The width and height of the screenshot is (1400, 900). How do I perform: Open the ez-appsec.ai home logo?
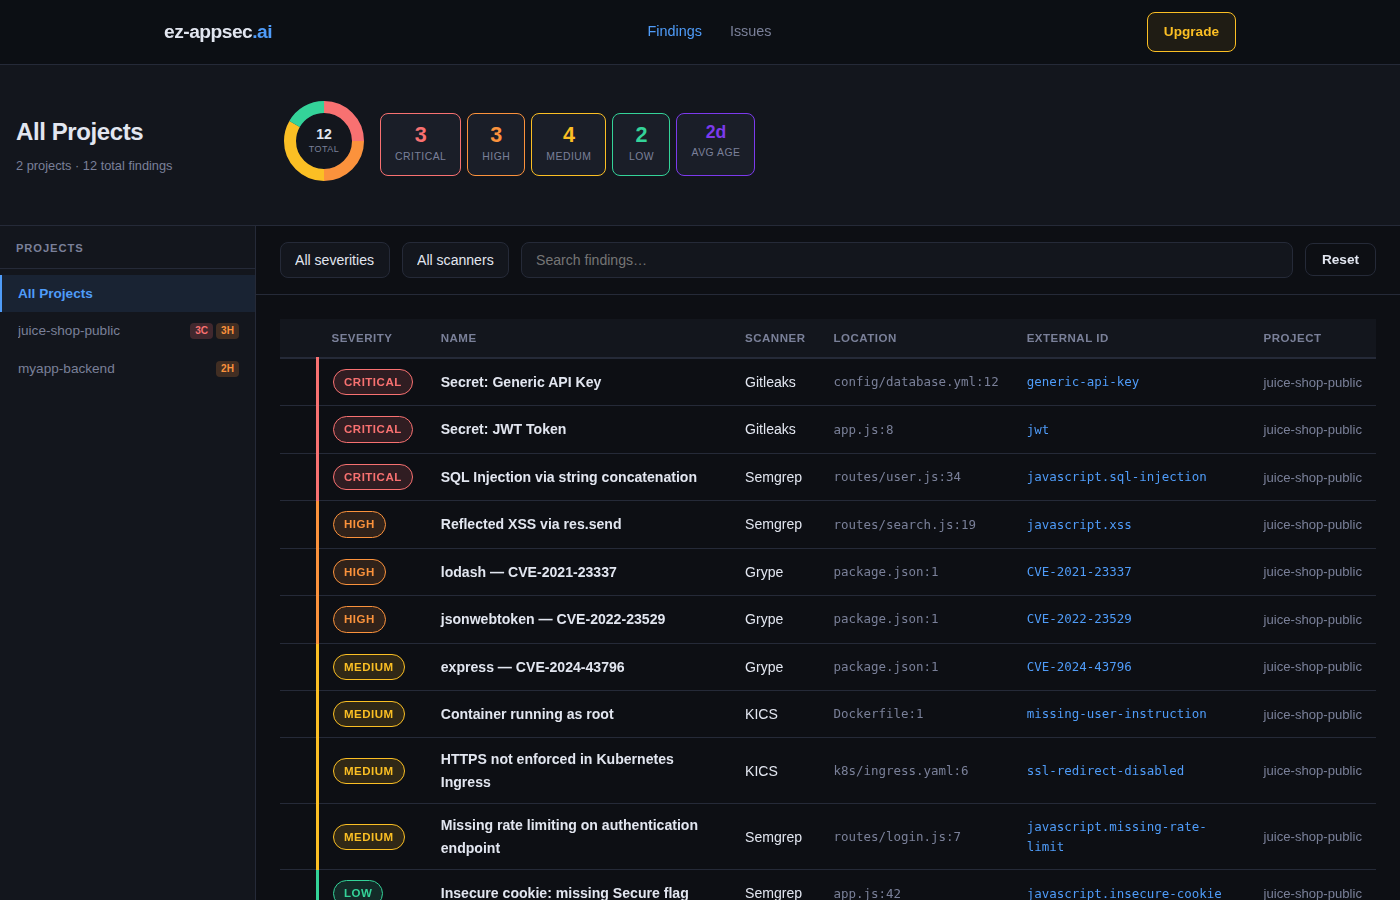pos(218,31)
